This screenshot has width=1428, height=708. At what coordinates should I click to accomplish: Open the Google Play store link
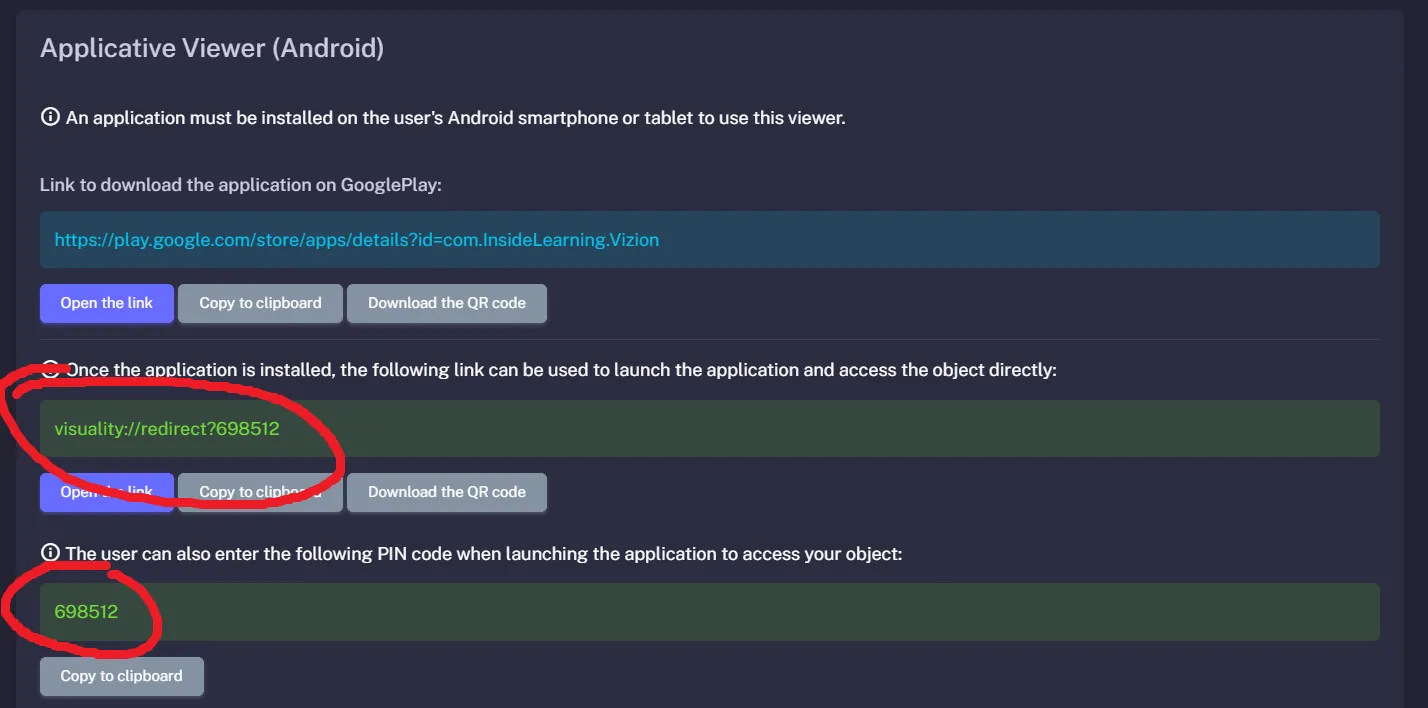pos(356,240)
